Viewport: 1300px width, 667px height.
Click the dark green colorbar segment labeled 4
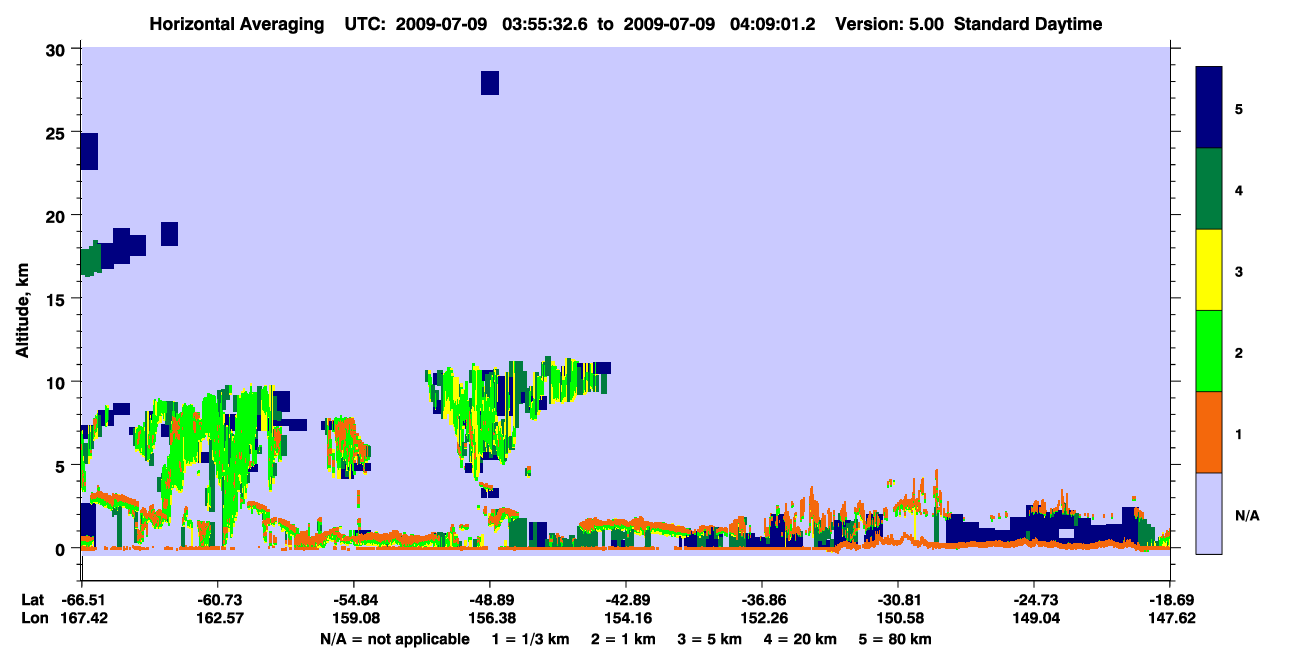1209,189
